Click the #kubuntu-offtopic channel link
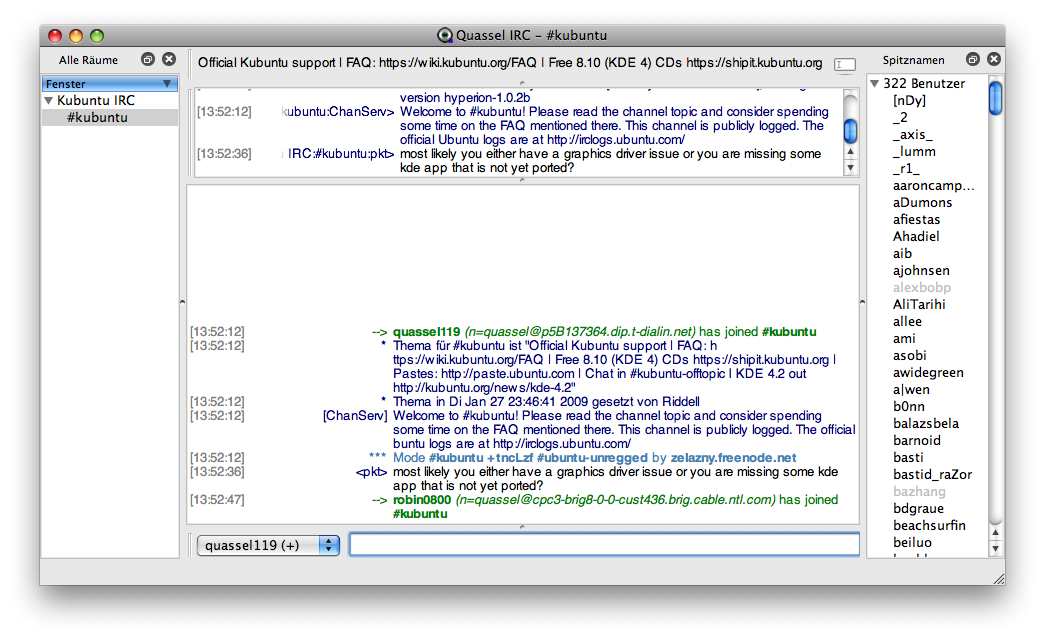Viewport: 1045px width, 640px height. tap(677, 374)
